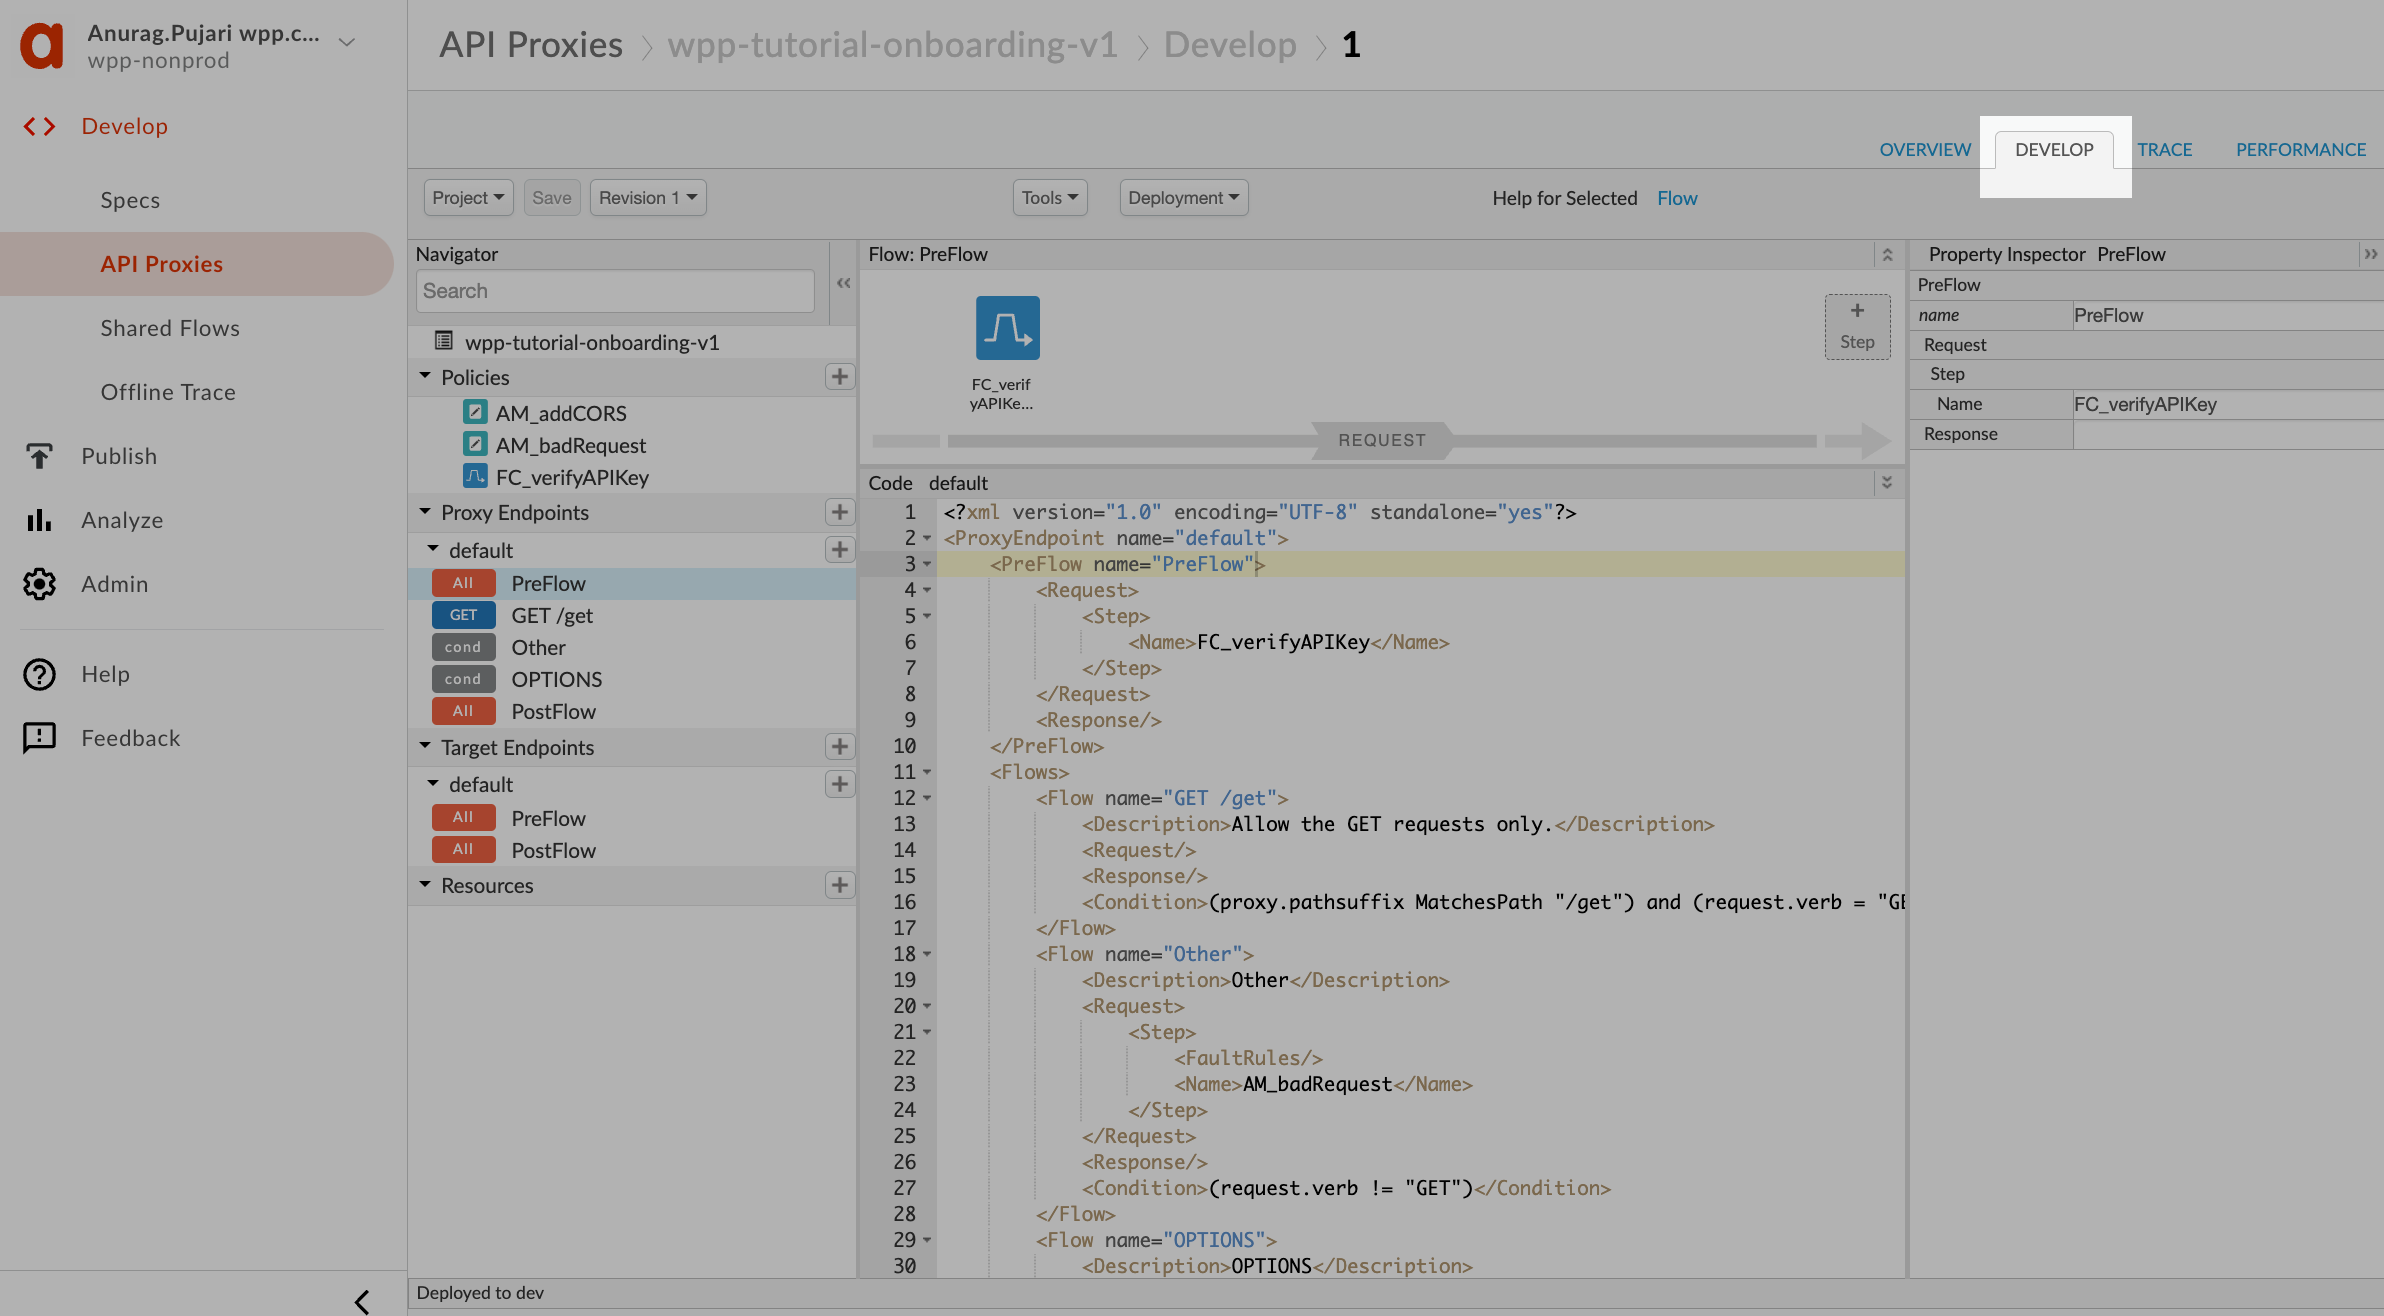
Task: Collapse the Navigator panel with double arrow
Action: pos(843,284)
